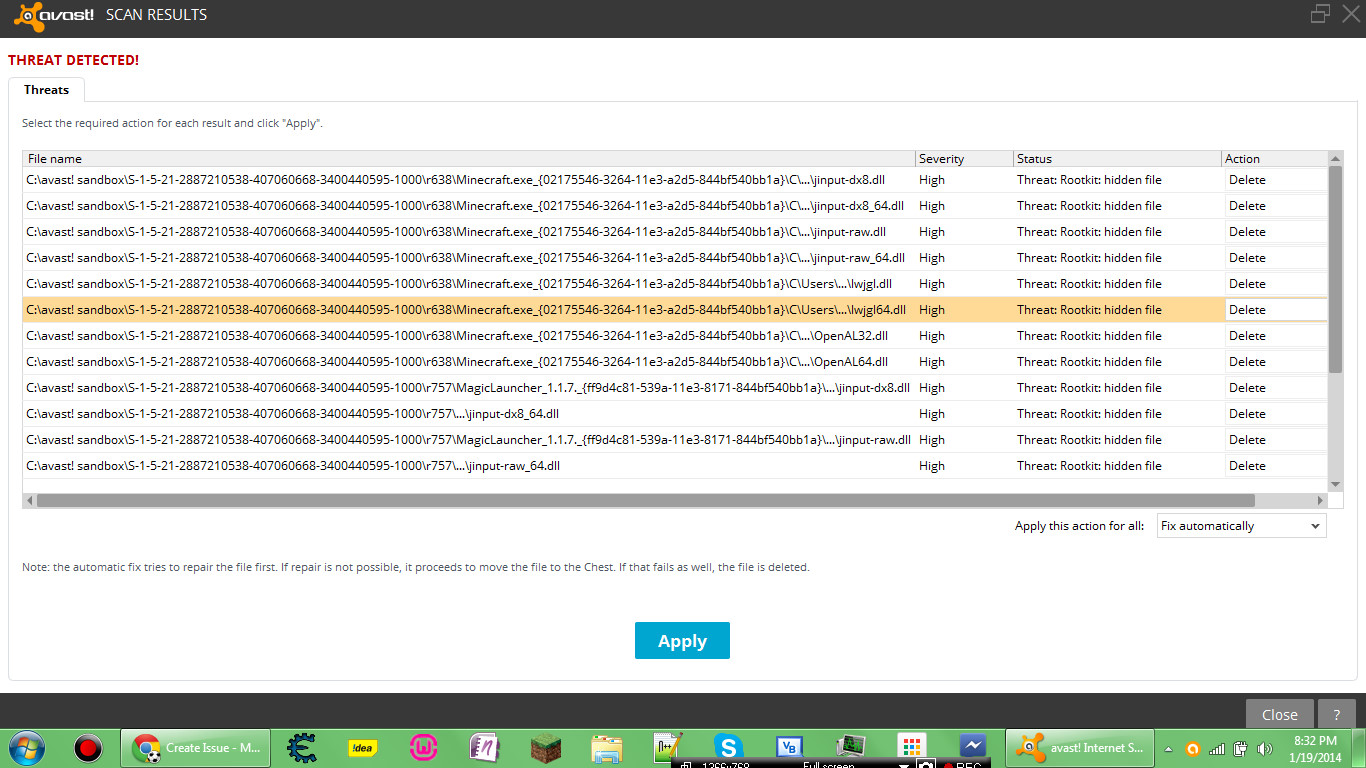
Task: Switch to the Chrome Create Issue window
Action: click(x=196, y=747)
